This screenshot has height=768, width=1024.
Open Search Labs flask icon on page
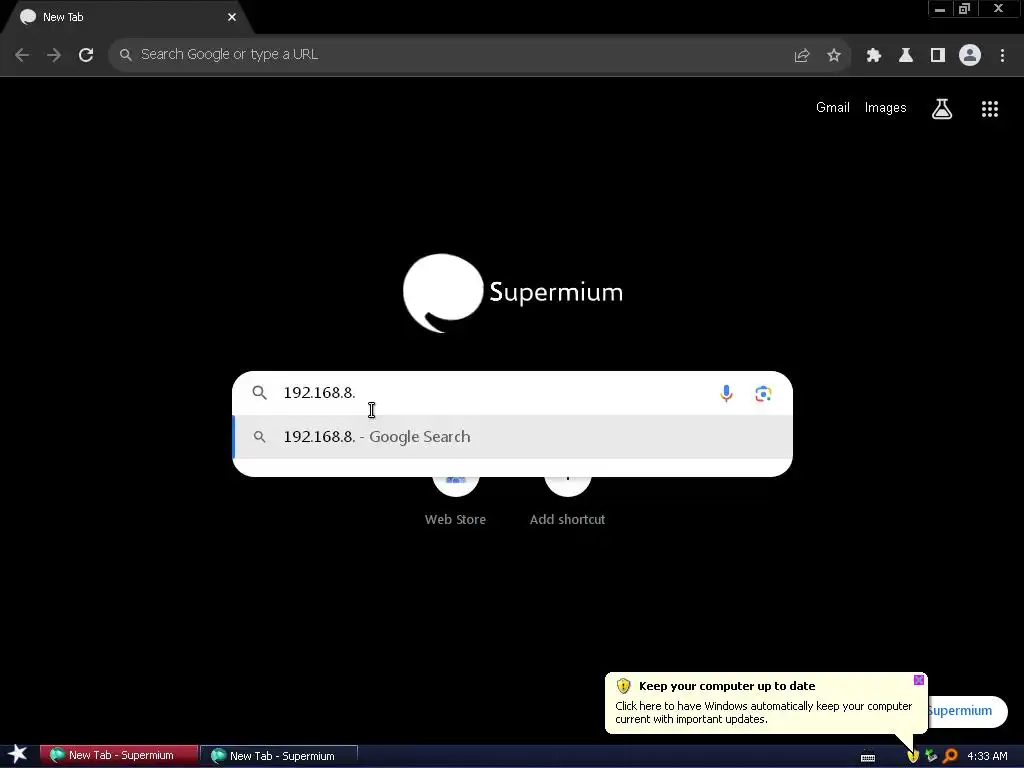pyautogui.click(x=942, y=109)
